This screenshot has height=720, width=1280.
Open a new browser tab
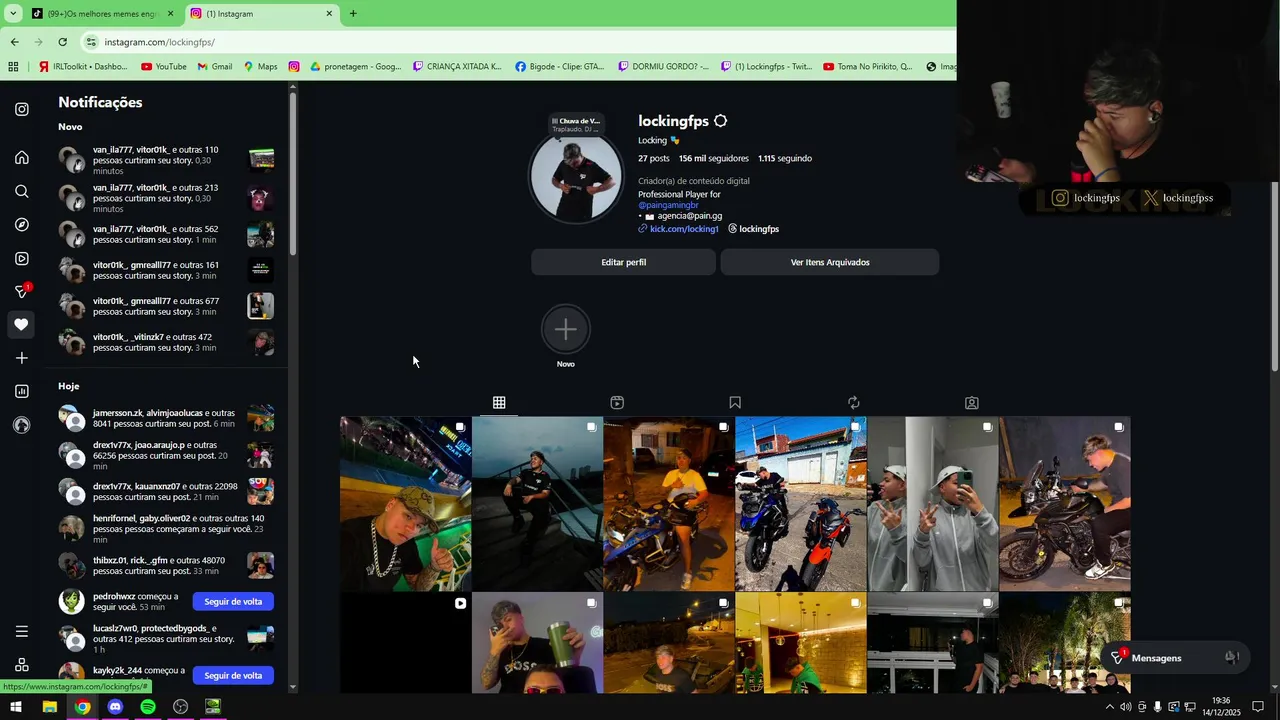353,14
